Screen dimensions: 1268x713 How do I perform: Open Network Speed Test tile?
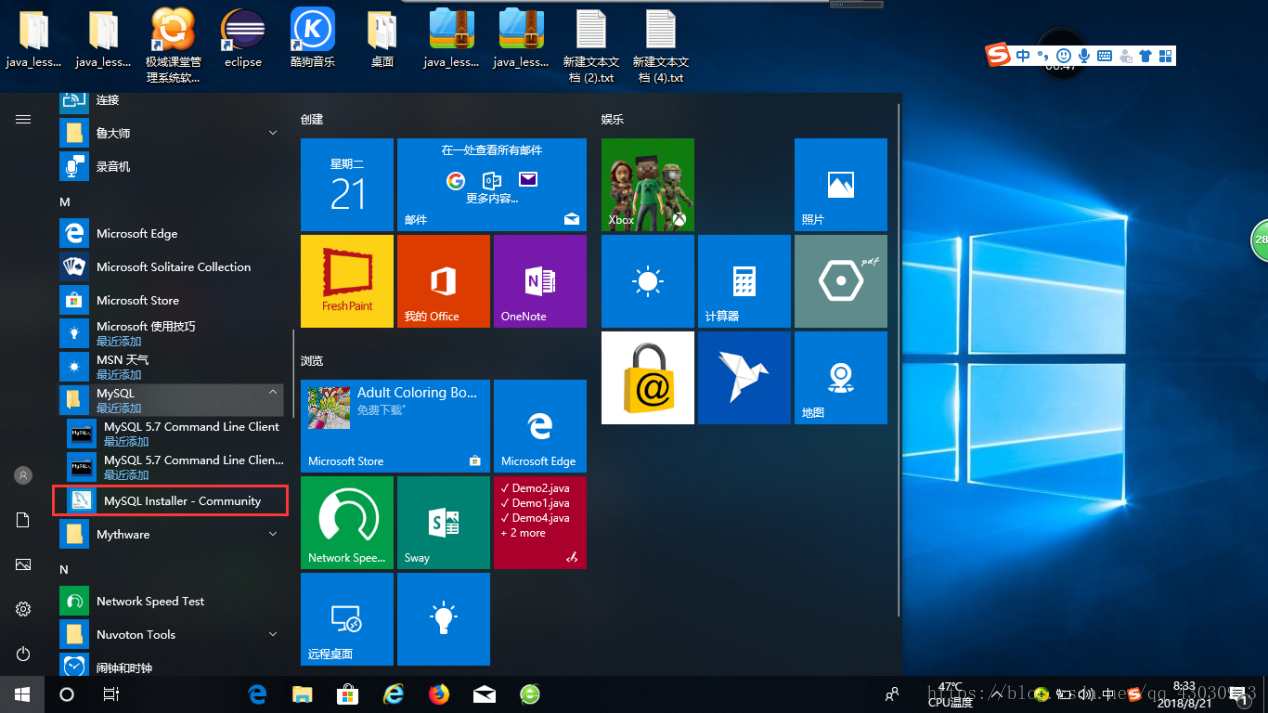pos(347,523)
